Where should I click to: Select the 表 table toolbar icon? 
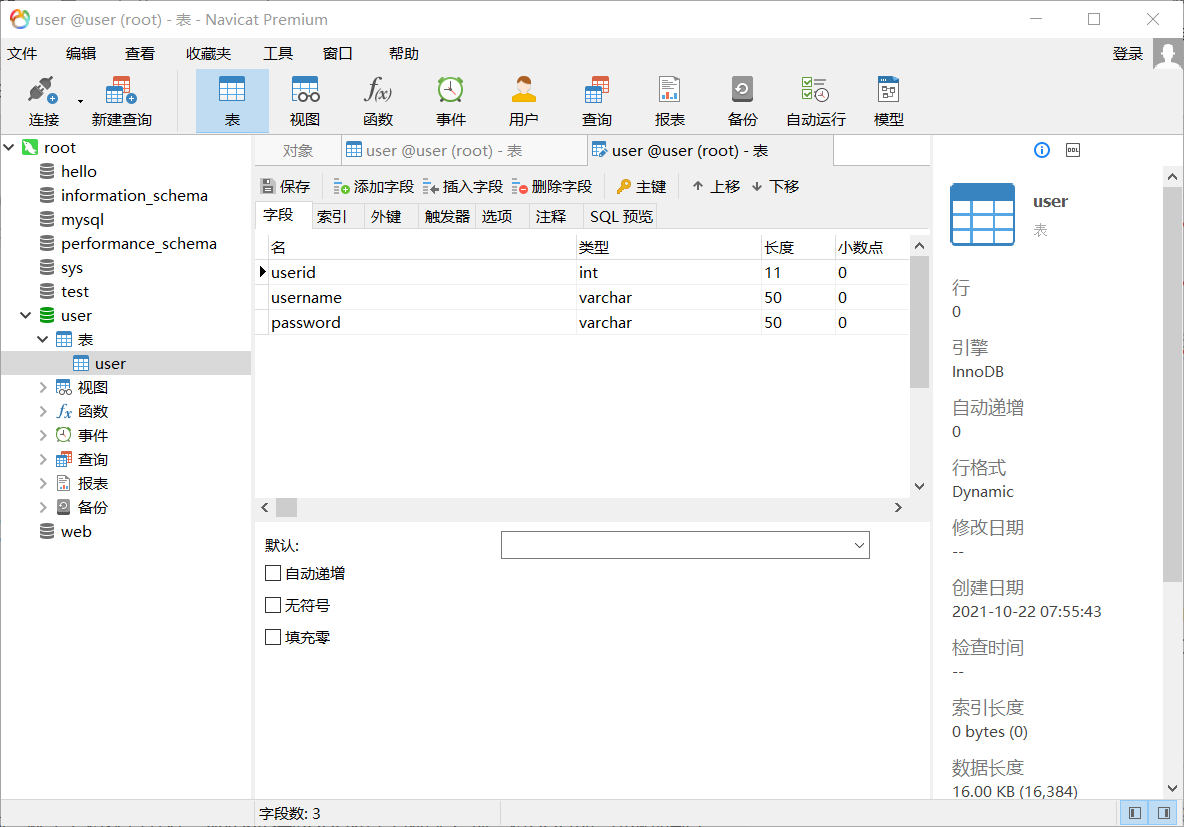[x=232, y=101]
